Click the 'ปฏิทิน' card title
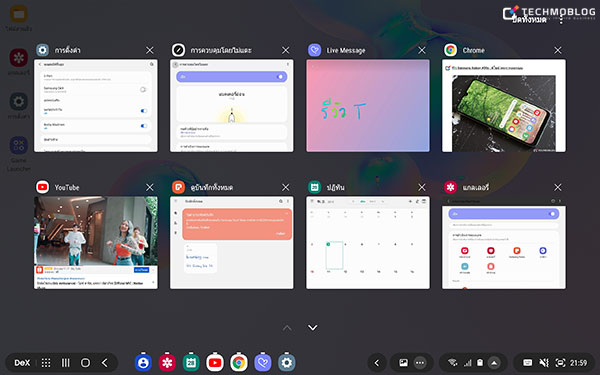 [x=336, y=188]
